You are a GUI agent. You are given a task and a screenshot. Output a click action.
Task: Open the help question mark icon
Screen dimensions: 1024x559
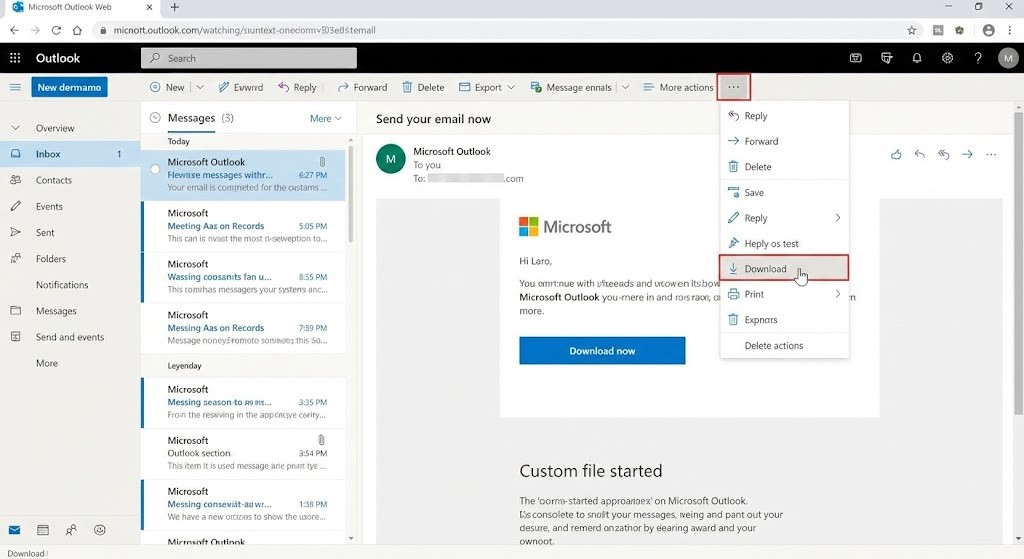[978, 58]
